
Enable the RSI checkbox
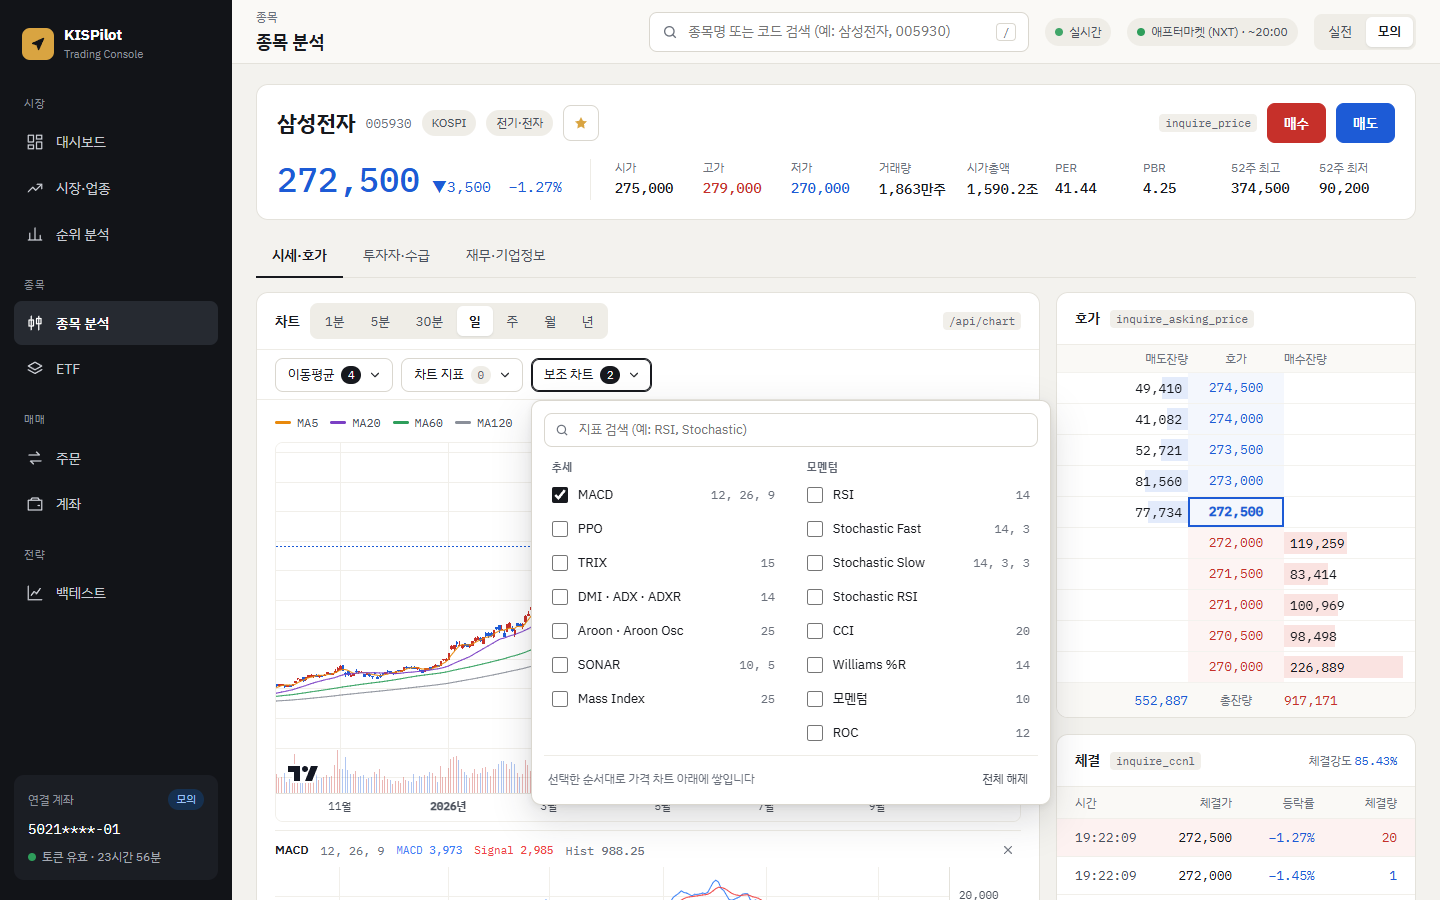click(x=815, y=495)
